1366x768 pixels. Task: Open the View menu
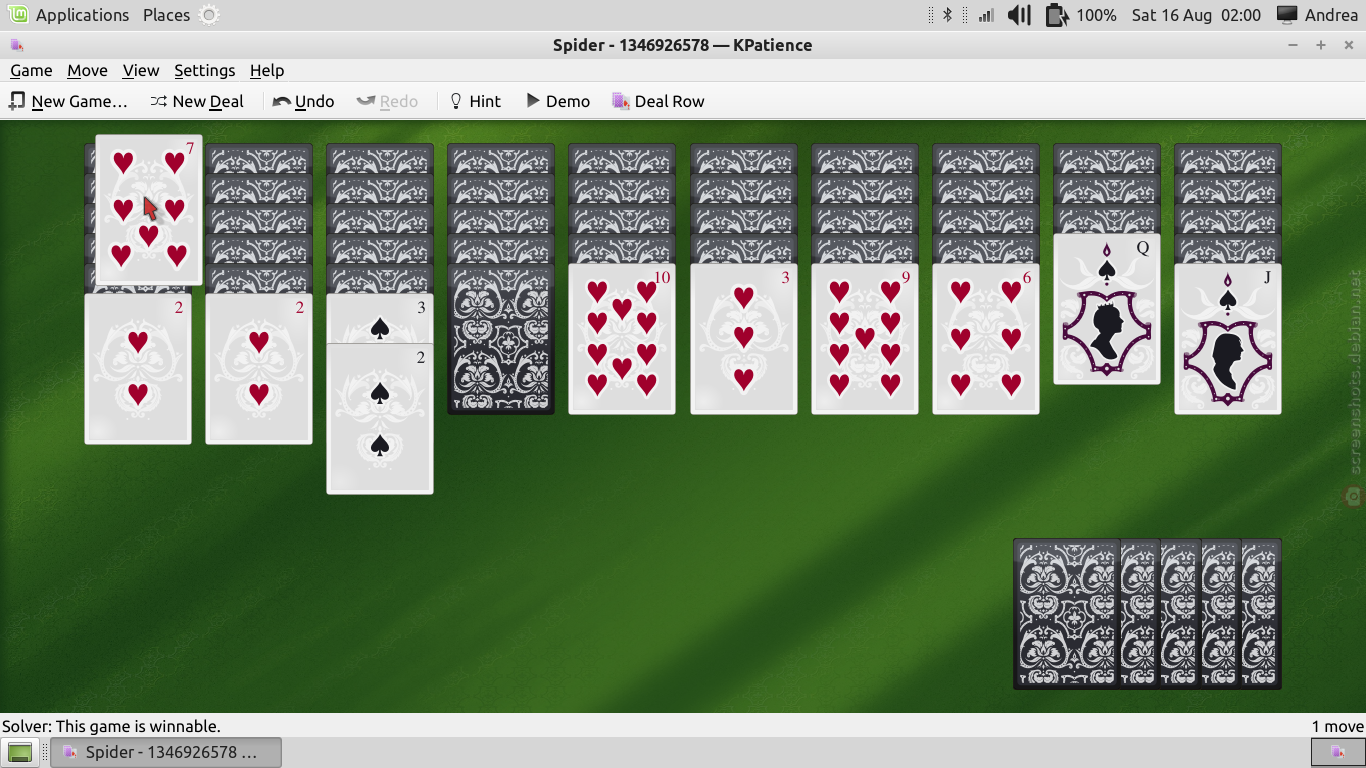[141, 70]
